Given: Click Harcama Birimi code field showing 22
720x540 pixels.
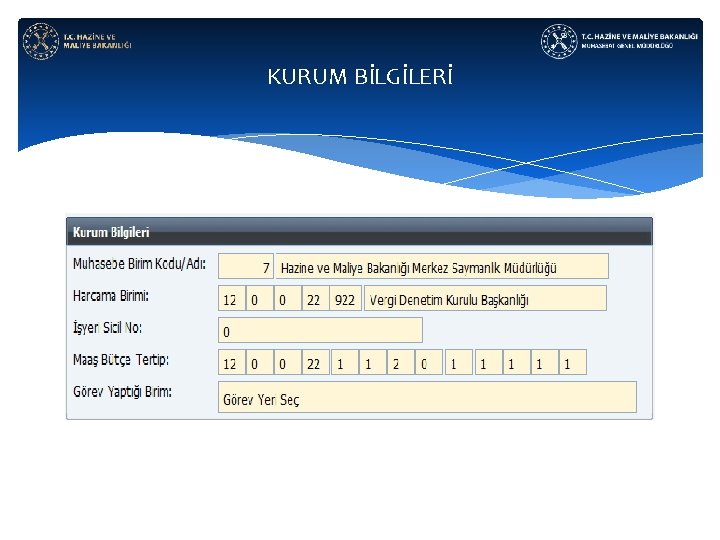Looking at the screenshot, I should pos(315,298).
